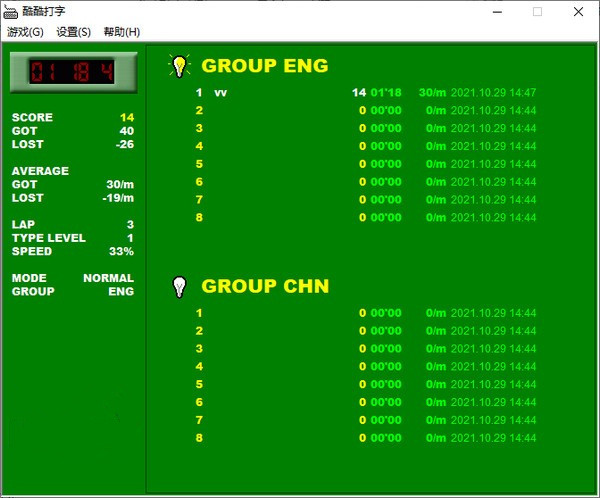Click the score 14 in GROUP ENG row 1

(359, 93)
